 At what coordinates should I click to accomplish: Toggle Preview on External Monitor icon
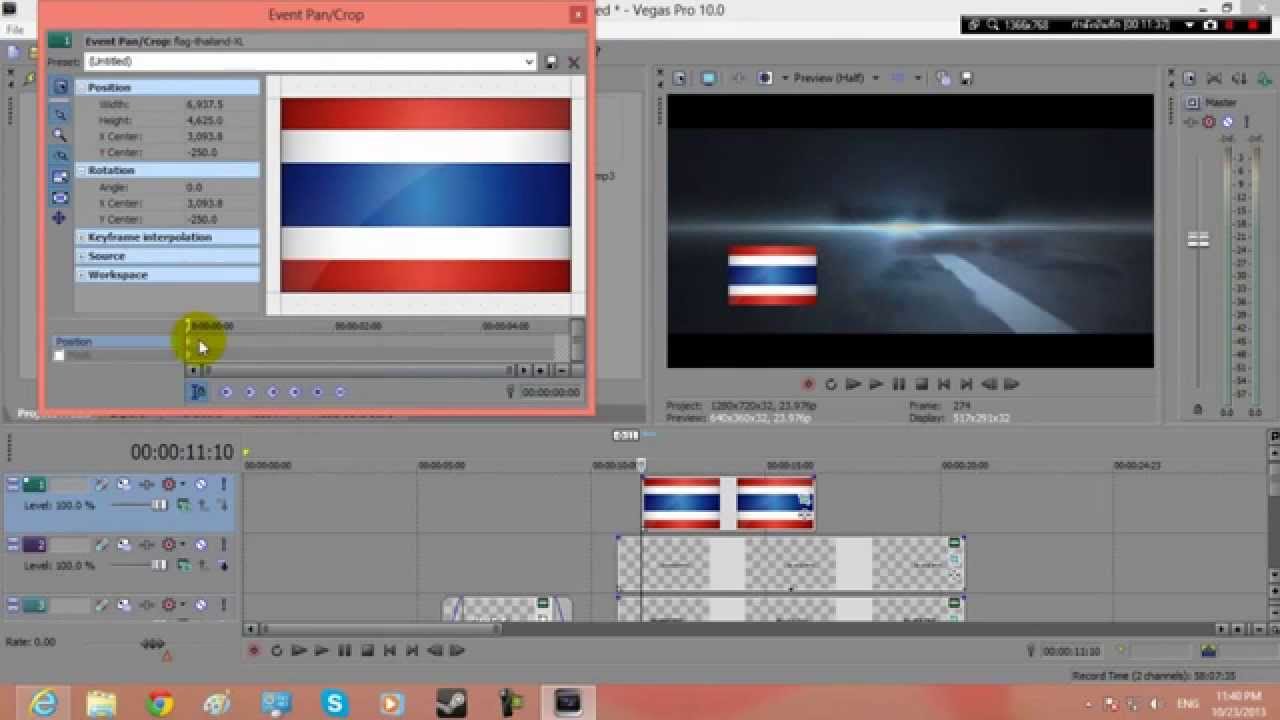pyautogui.click(x=709, y=78)
